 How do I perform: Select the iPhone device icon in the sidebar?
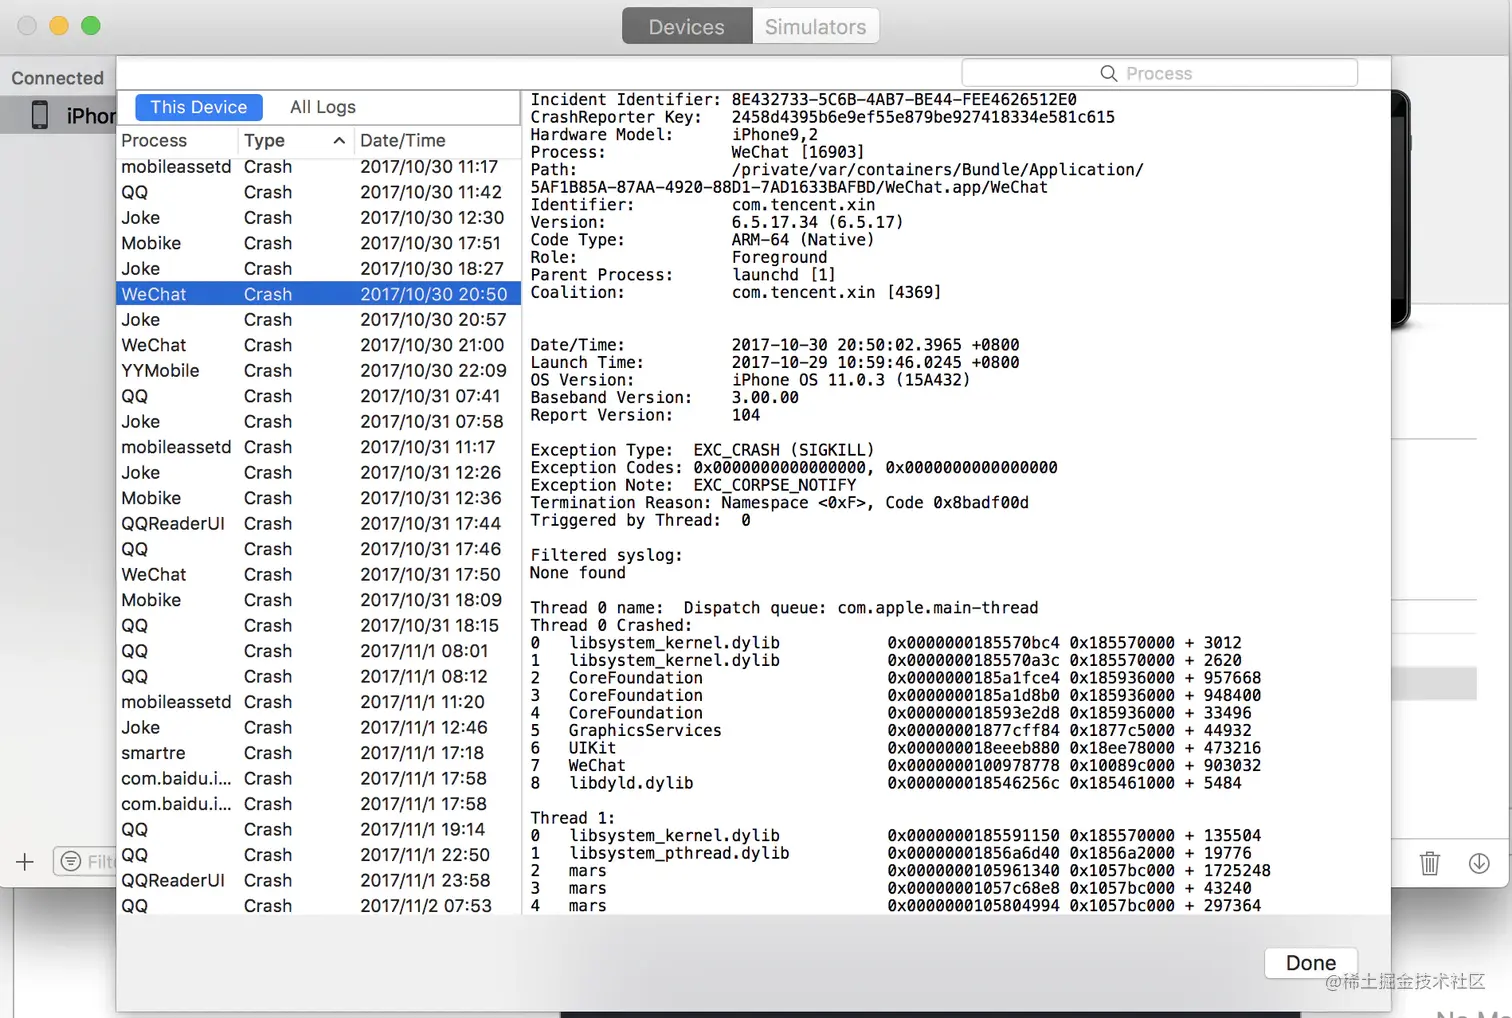[40, 114]
